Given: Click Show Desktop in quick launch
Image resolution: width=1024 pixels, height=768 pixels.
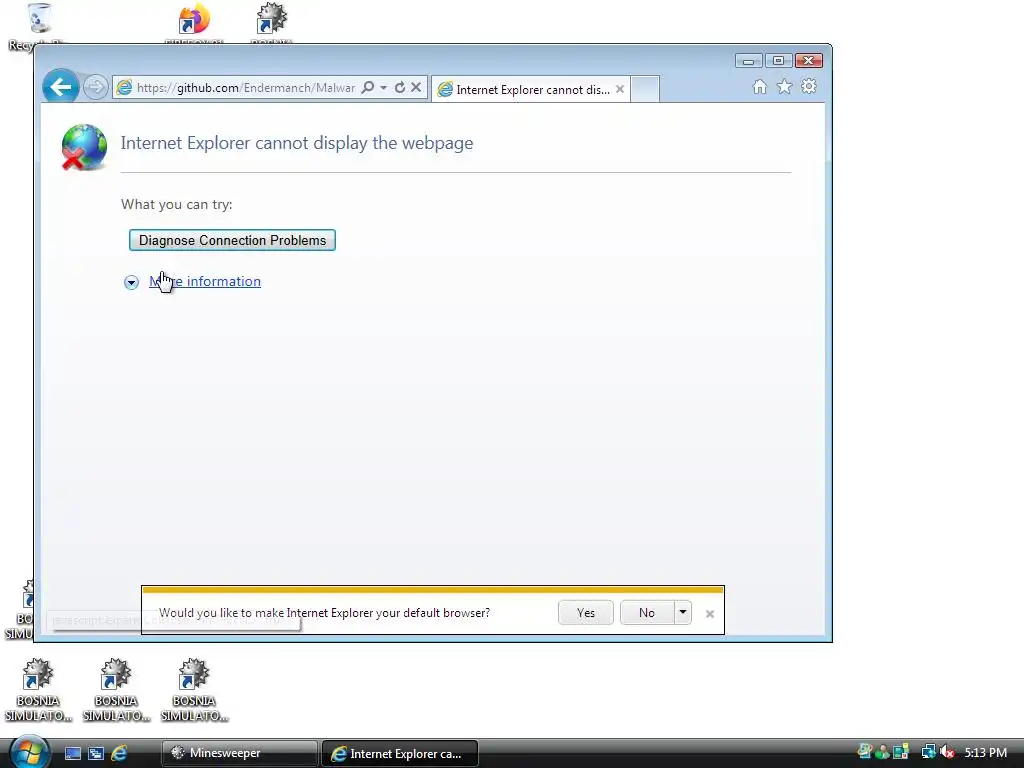Looking at the screenshot, I should coord(72,754).
